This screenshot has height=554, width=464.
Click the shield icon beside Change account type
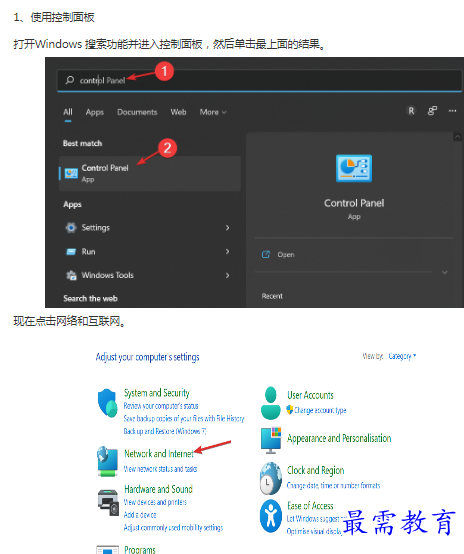(x=290, y=410)
